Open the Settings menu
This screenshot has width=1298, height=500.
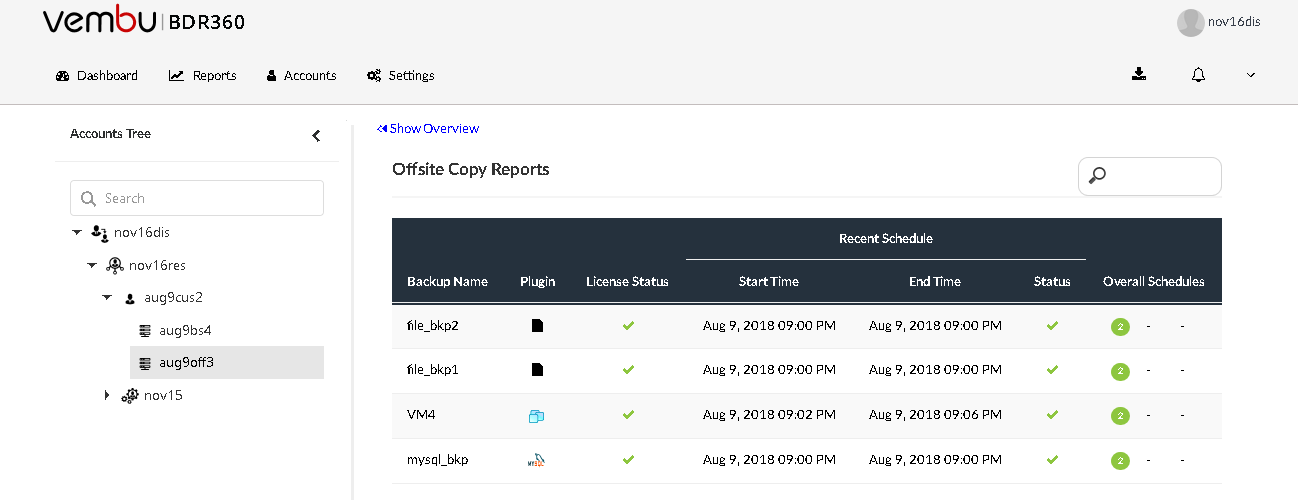[400, 75]
